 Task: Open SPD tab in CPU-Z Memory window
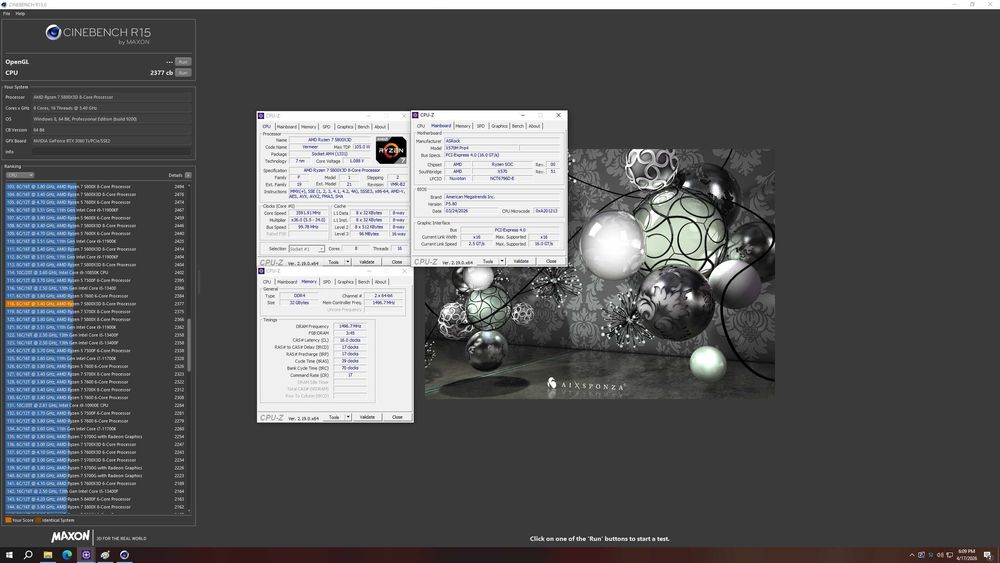click(327, 281)
